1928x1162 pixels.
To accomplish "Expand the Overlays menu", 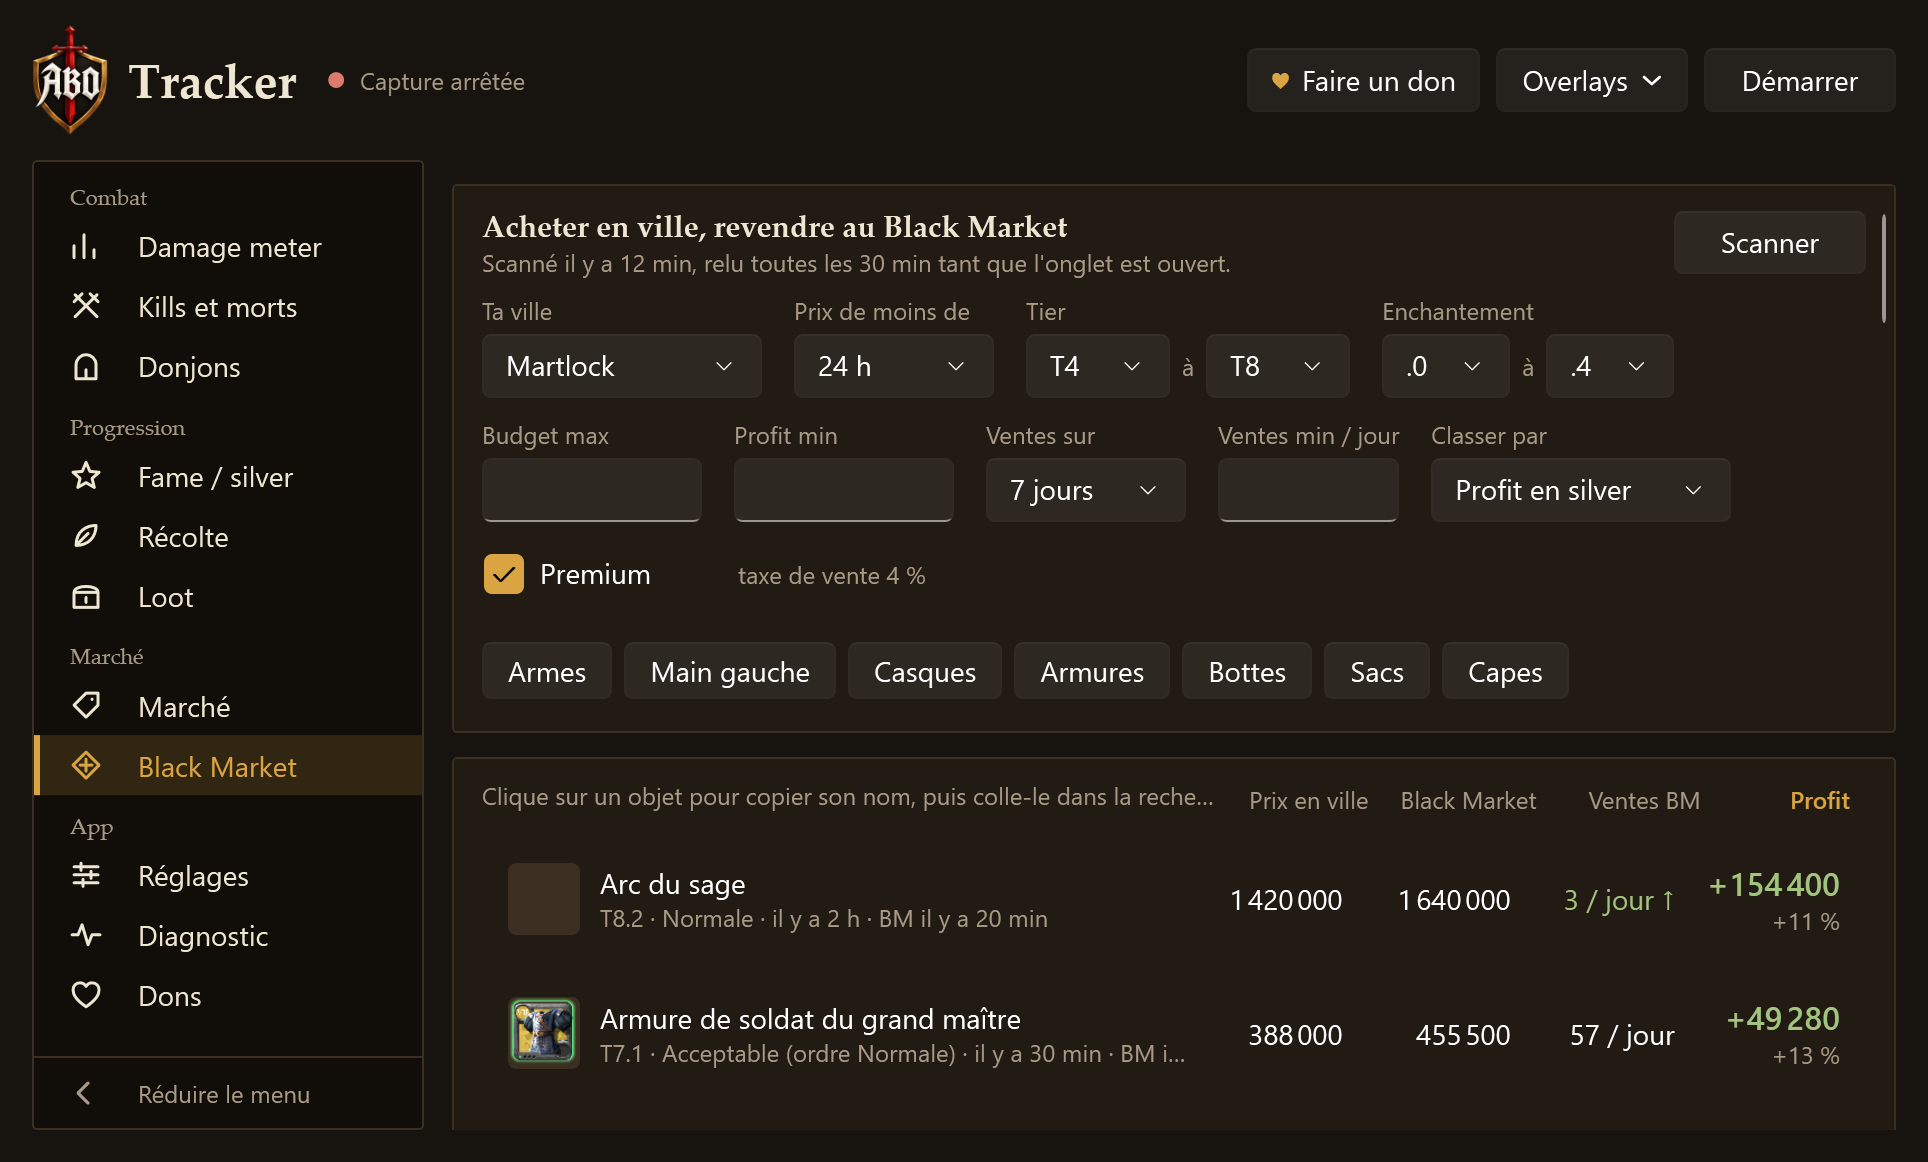I will tap(1591, 81).
